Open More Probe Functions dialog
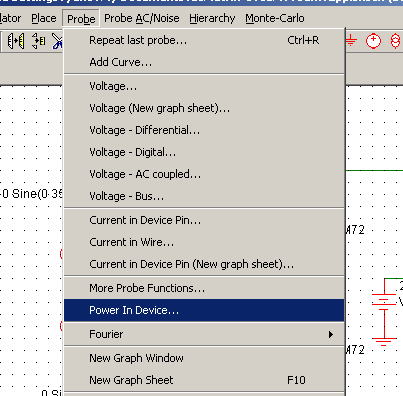 pos(204,288)
